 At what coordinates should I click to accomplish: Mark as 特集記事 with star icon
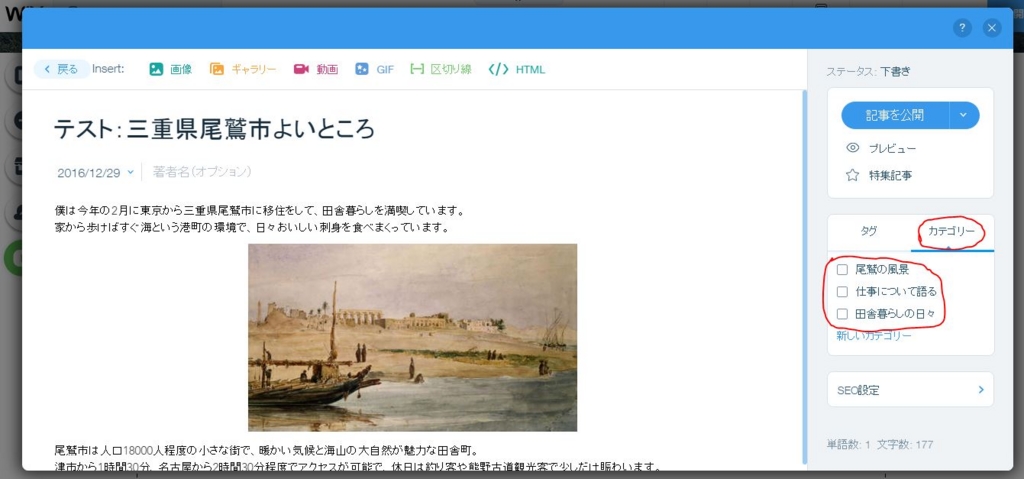coord(852,174)
